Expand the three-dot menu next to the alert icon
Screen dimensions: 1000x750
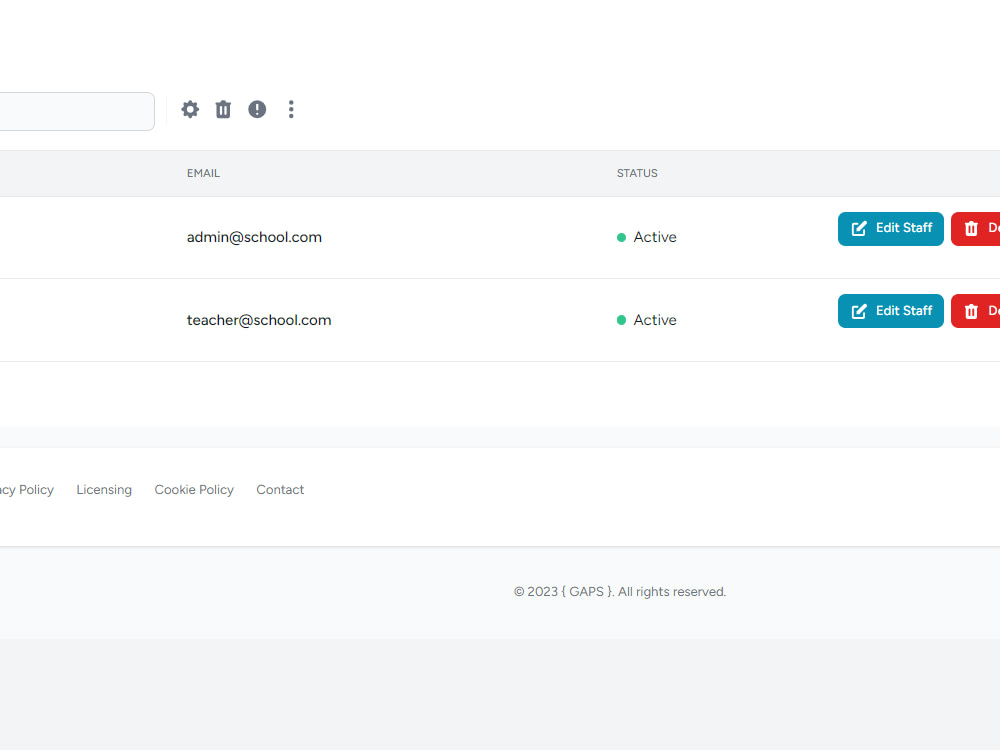(x=291, y=109)
